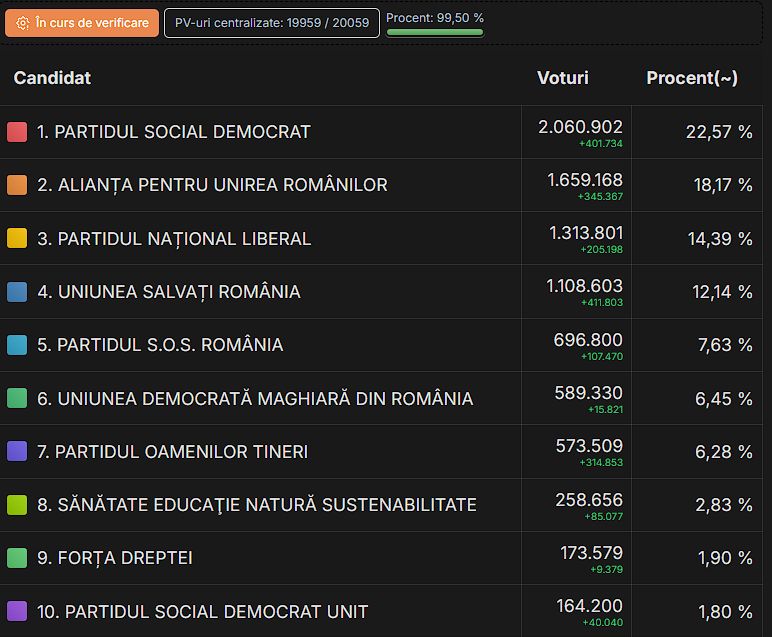Click the green increment +314.853
Image resolution: width=772 pixels, height=637 pixels.
(x=601, y=463)
